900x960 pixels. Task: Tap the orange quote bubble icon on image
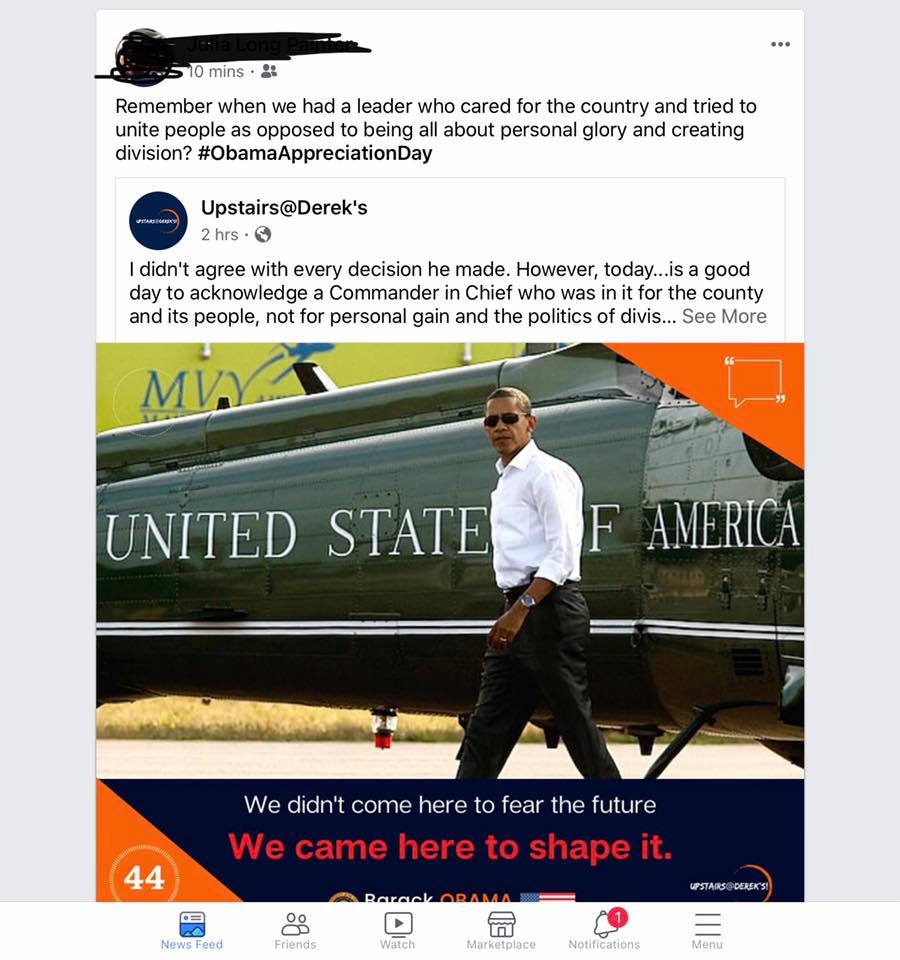coord(754,381)
